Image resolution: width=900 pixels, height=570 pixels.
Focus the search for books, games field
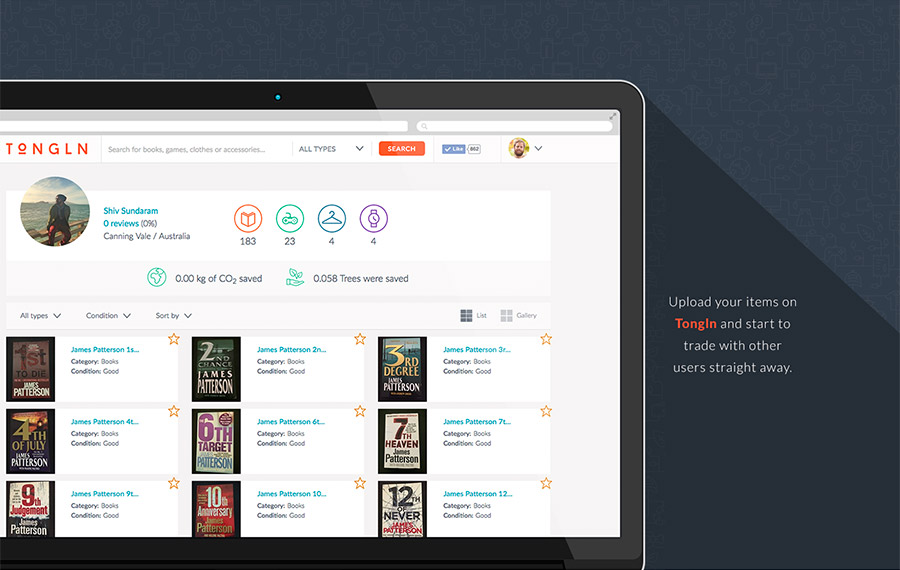[196, 149]
